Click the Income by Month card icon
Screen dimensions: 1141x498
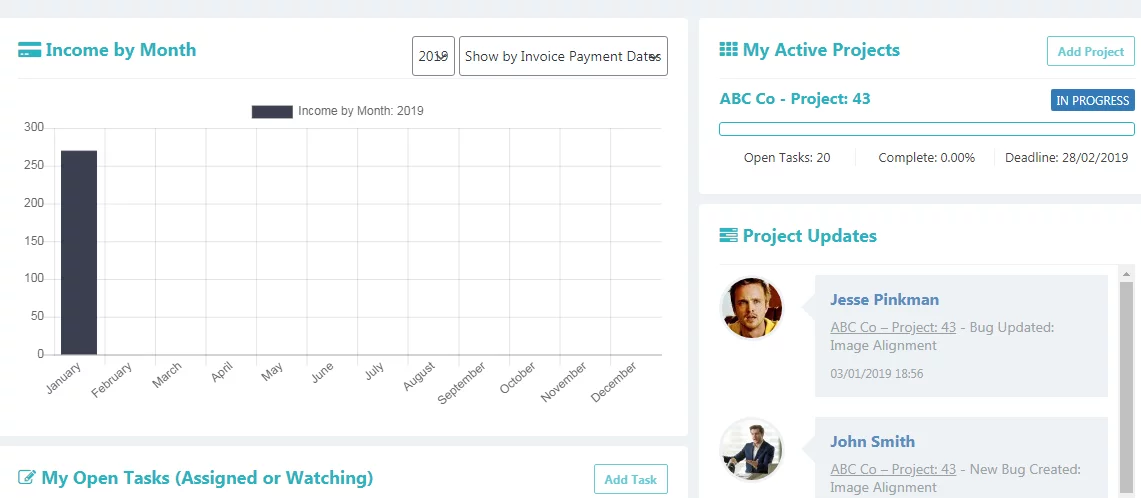(29, 50)
